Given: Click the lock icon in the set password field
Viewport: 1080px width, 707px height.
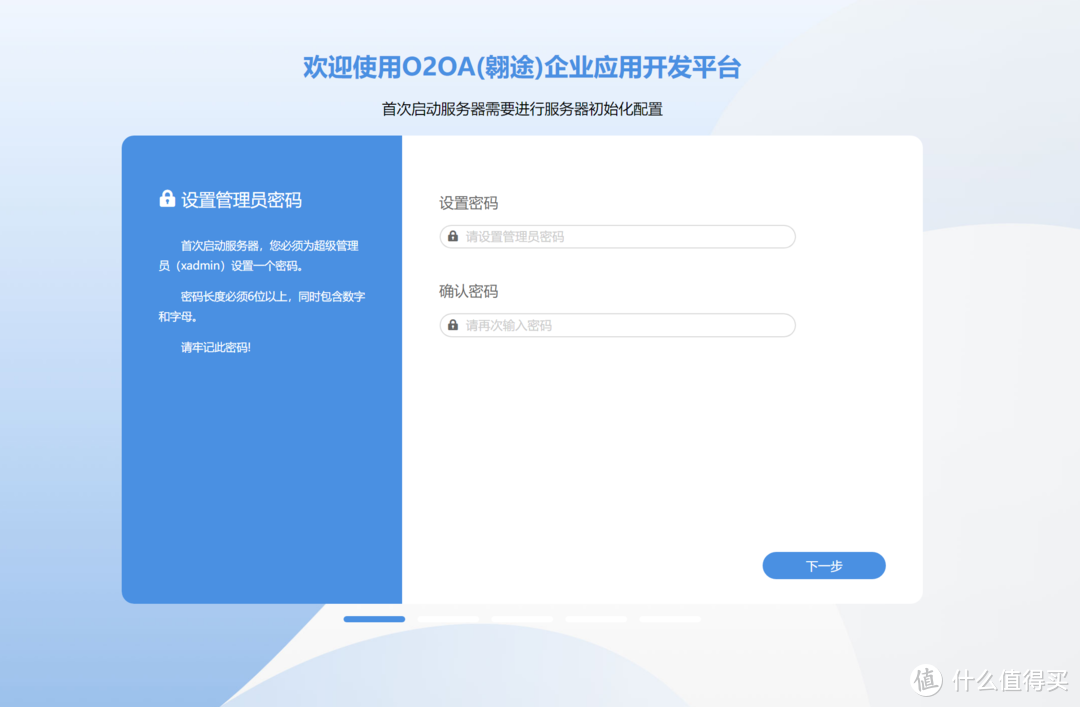Looking at the screenshot, I should click(x=455, y=236).
